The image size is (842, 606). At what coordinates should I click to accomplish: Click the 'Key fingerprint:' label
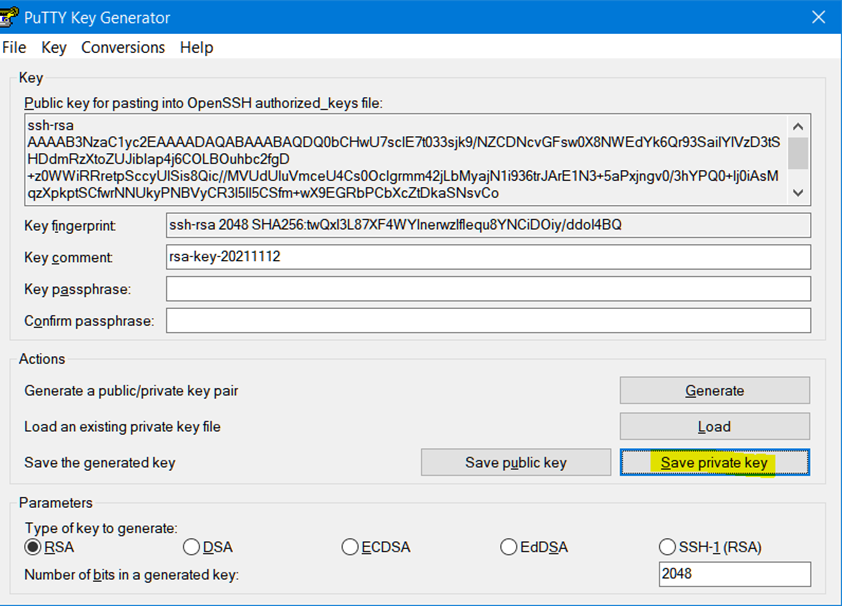(x=70, y=226)
